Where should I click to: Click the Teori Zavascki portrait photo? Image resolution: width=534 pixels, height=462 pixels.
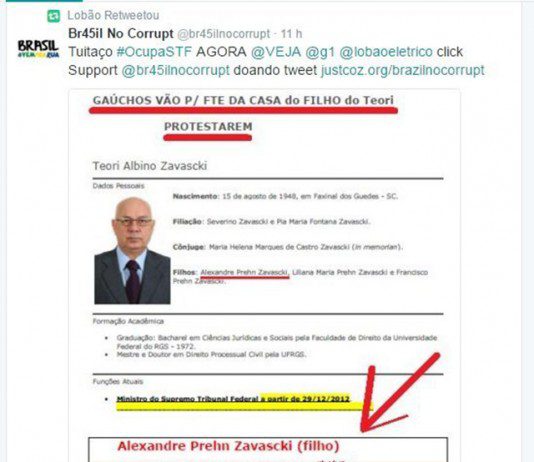pyautogui.click(x=132, y=251)
